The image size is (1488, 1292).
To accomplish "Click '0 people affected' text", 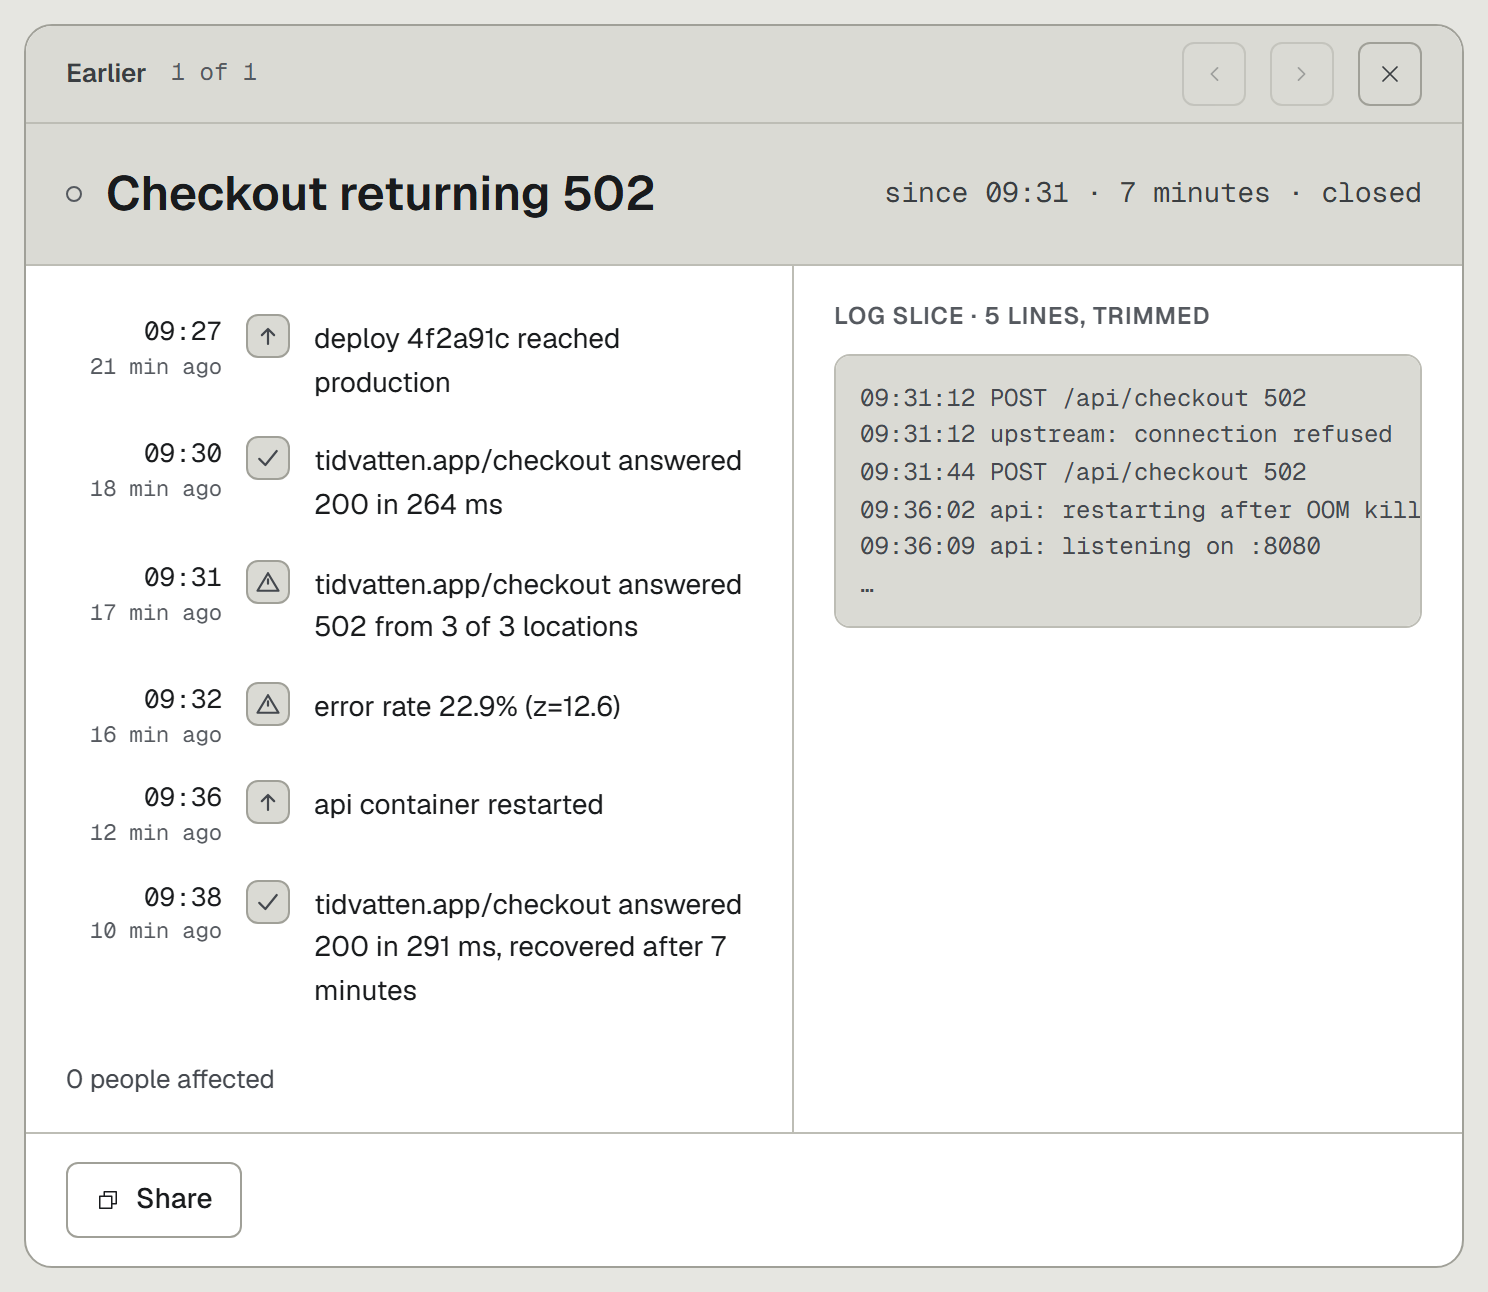I will pos(170,1079).
